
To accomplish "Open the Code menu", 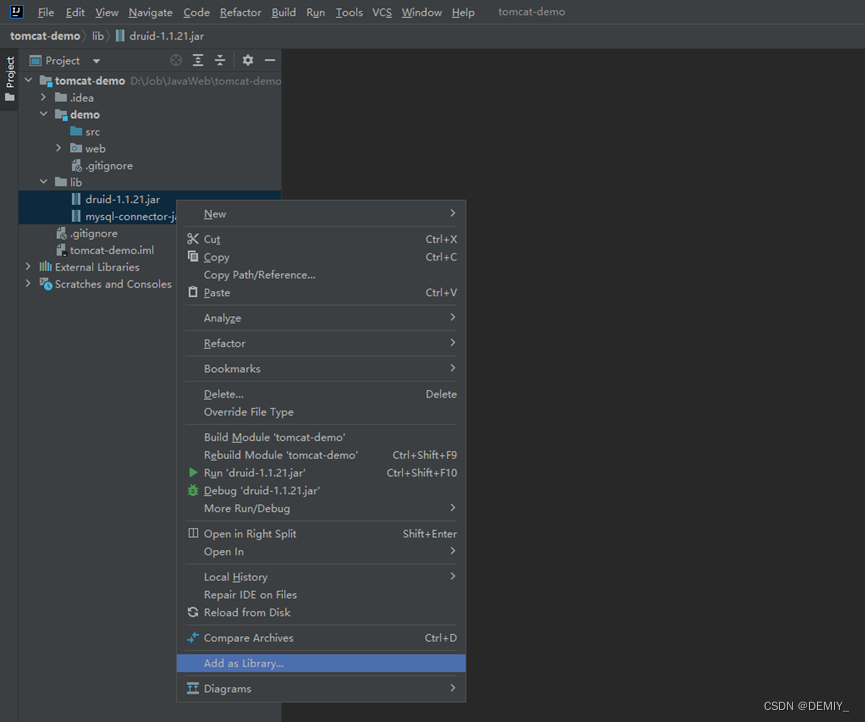I will 196,12.
